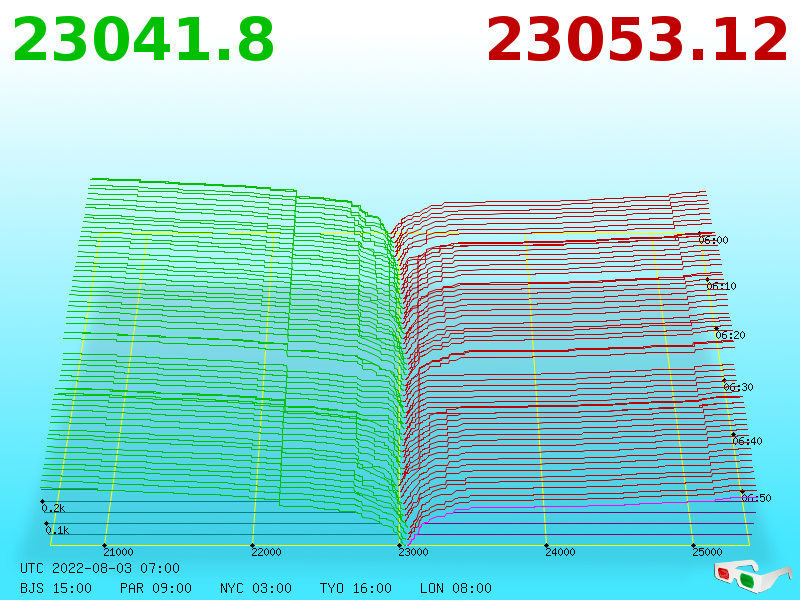This screenshot has height=600, width=800.
Task: Click the TYO 16:00 time
Action: [356, 588]
